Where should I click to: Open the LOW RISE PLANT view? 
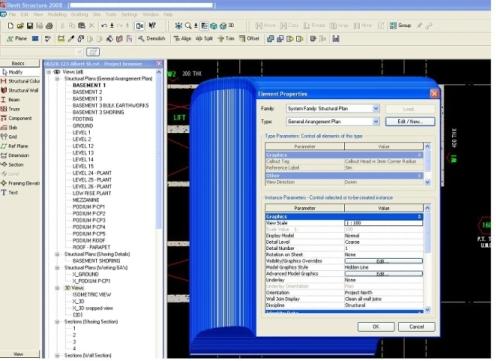pyautogui.click(x=92, y=193)
